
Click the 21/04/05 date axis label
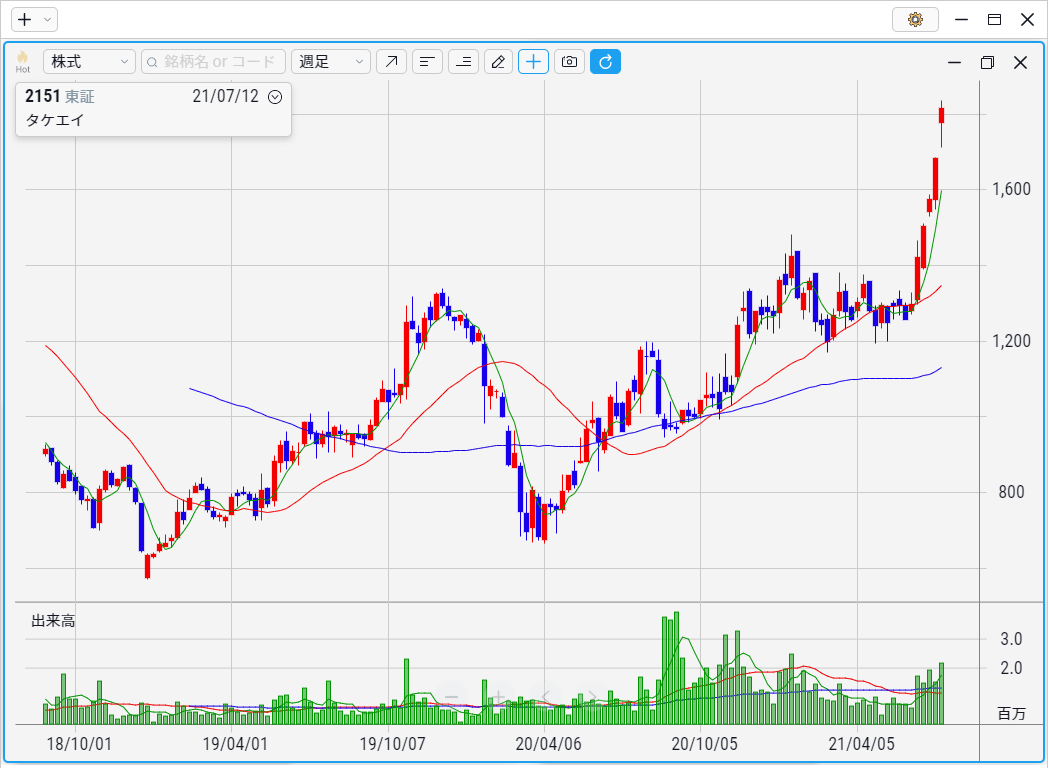(862, 744)
